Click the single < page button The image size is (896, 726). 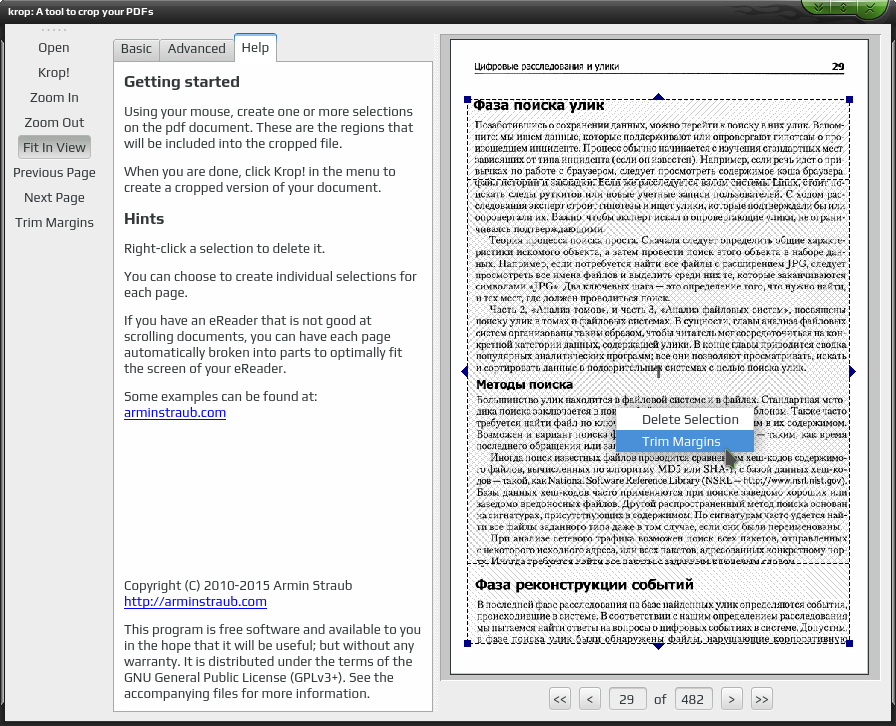click(590, 699)
